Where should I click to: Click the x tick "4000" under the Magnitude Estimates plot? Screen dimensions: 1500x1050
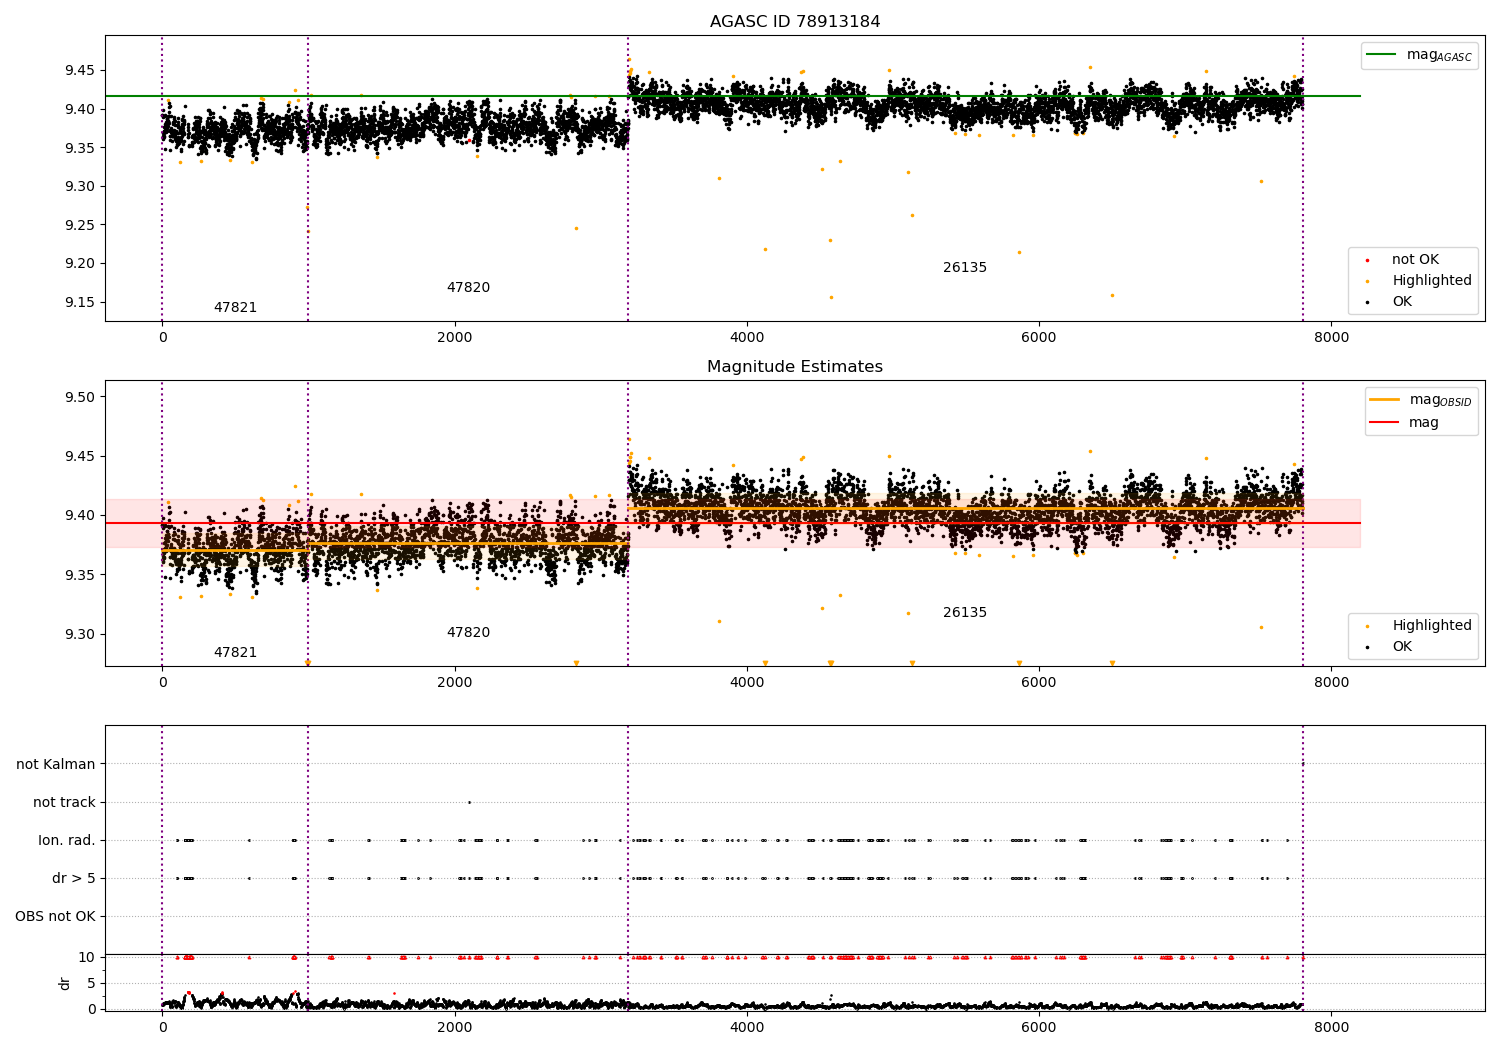pos(747,683)
